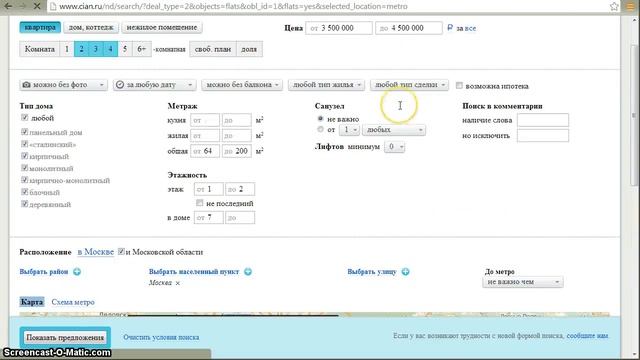The height and width of the screenshot is (360, 640).
Task: Click the Выбрать район link
Action: 44,271
